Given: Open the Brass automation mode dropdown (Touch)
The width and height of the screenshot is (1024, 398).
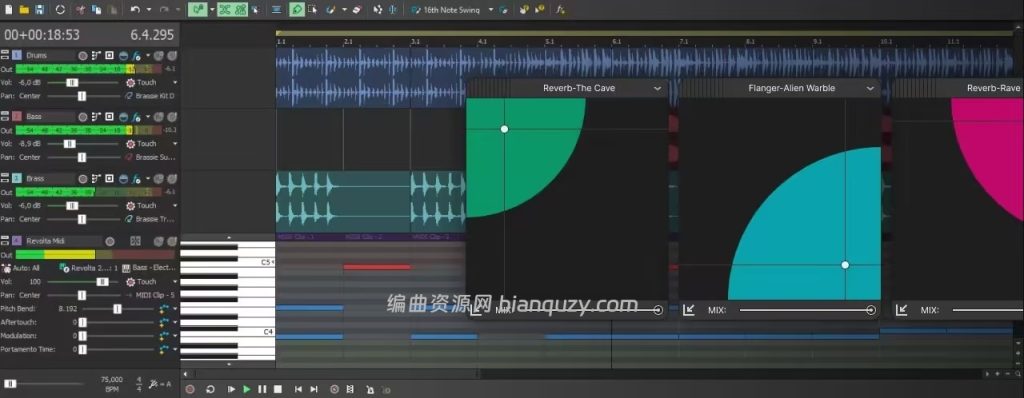Looking at the screenshot, I should tap(175, 206).
